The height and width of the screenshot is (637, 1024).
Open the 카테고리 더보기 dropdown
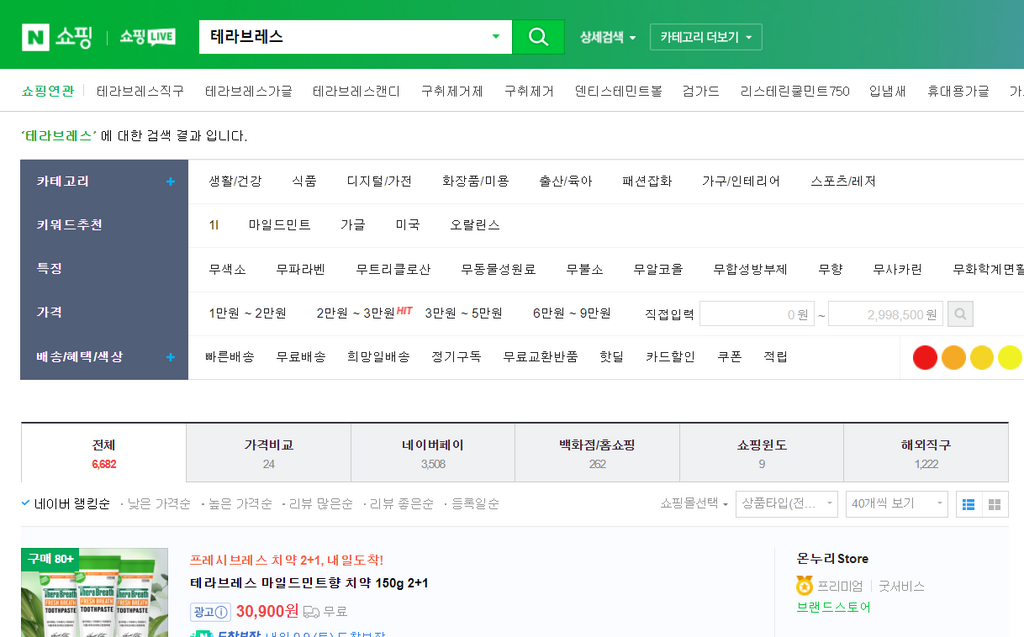706,37
